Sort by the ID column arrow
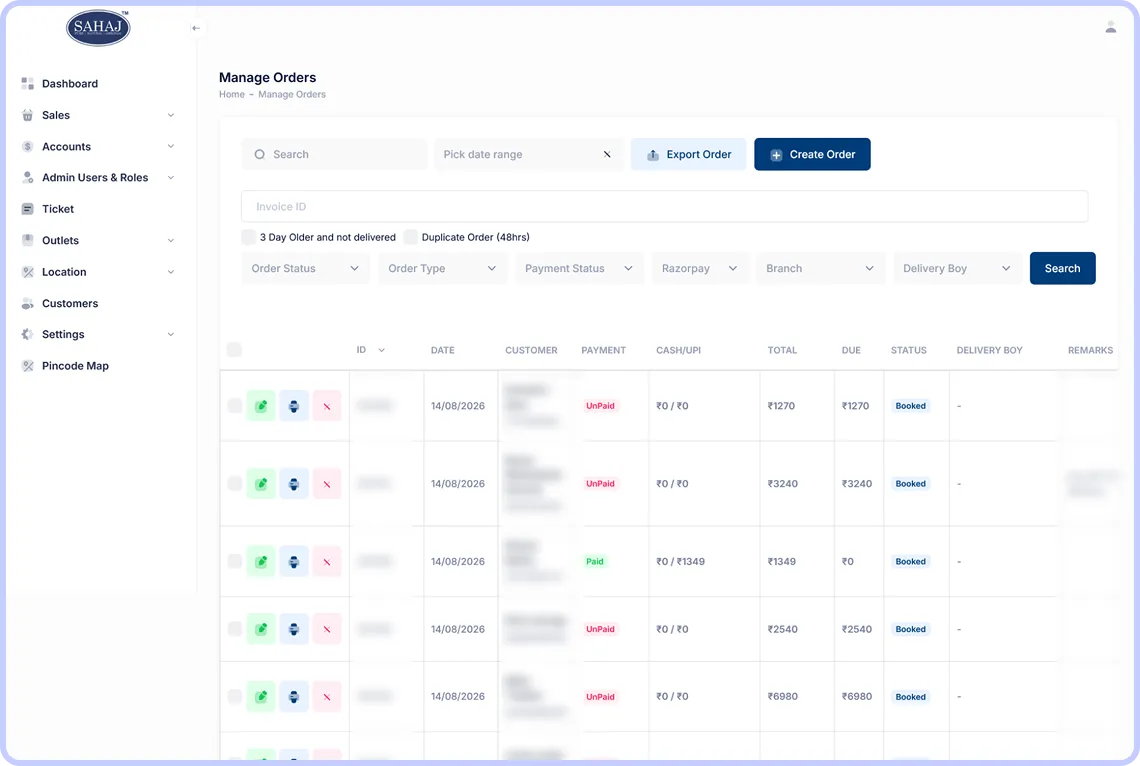 pos(382,350)
